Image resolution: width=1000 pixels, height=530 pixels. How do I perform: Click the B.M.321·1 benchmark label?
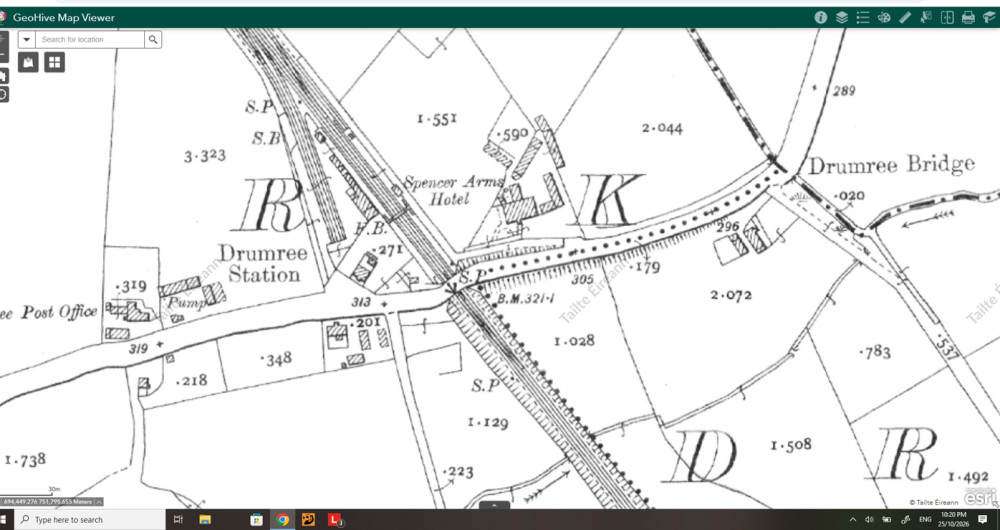526,297
